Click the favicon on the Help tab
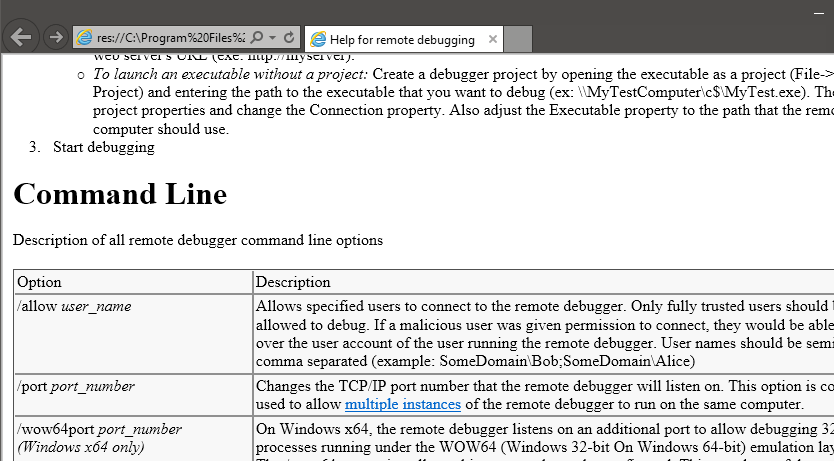Screen dimensions: 834x461 tap(318, 40)
